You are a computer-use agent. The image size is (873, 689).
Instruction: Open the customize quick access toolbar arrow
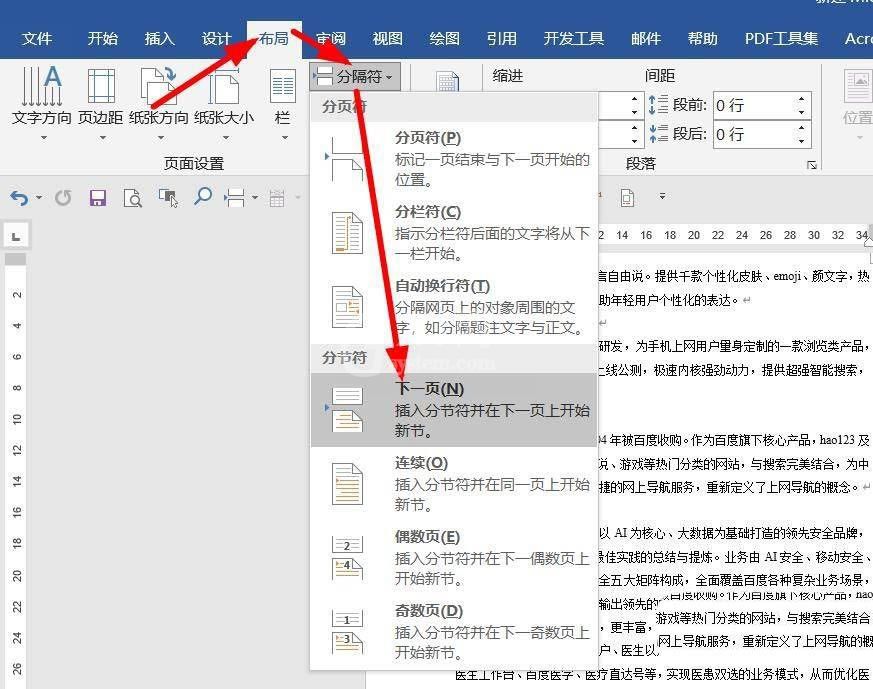[662, 196]
